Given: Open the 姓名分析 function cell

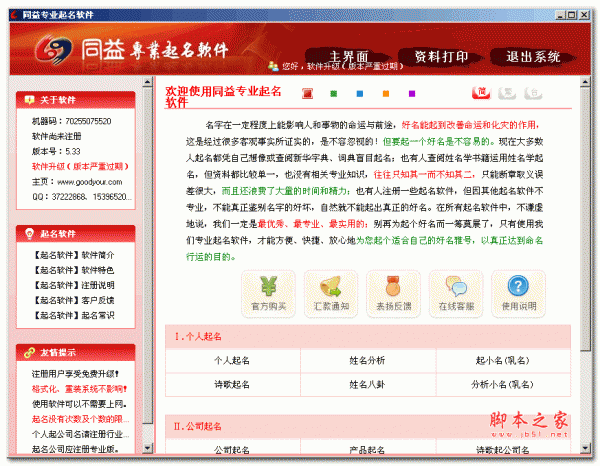Looking at the screenshot, I should (x=368, y=360).
